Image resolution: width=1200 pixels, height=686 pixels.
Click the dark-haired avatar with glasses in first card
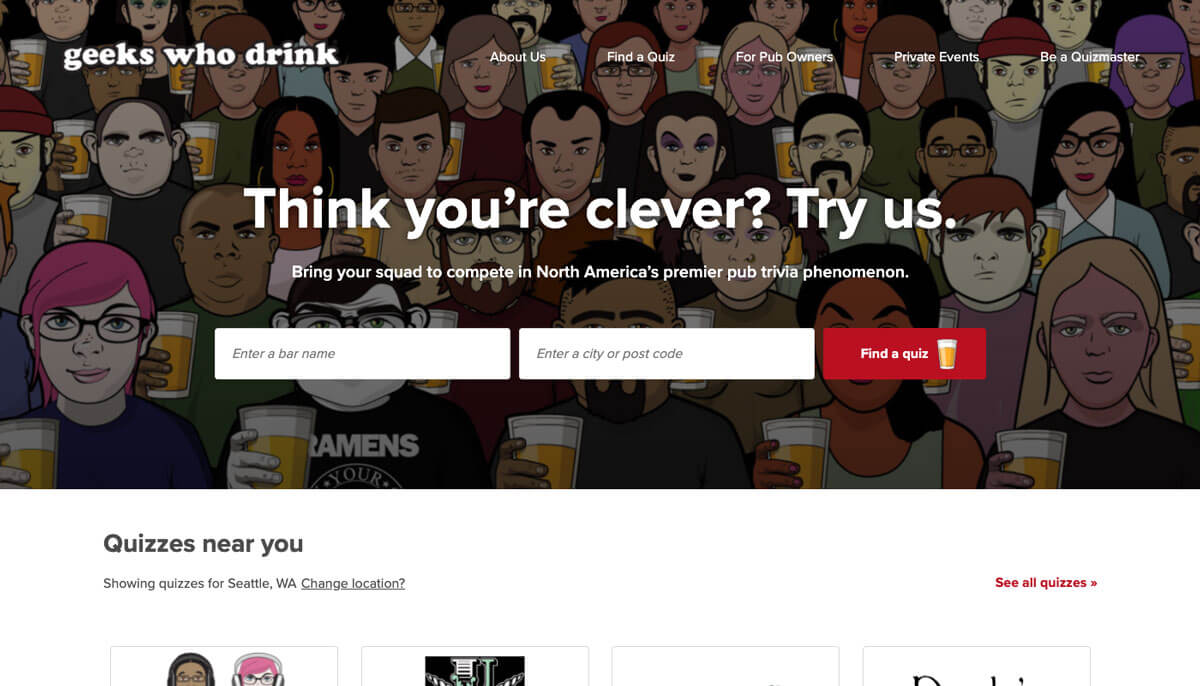tap(191, 670)
